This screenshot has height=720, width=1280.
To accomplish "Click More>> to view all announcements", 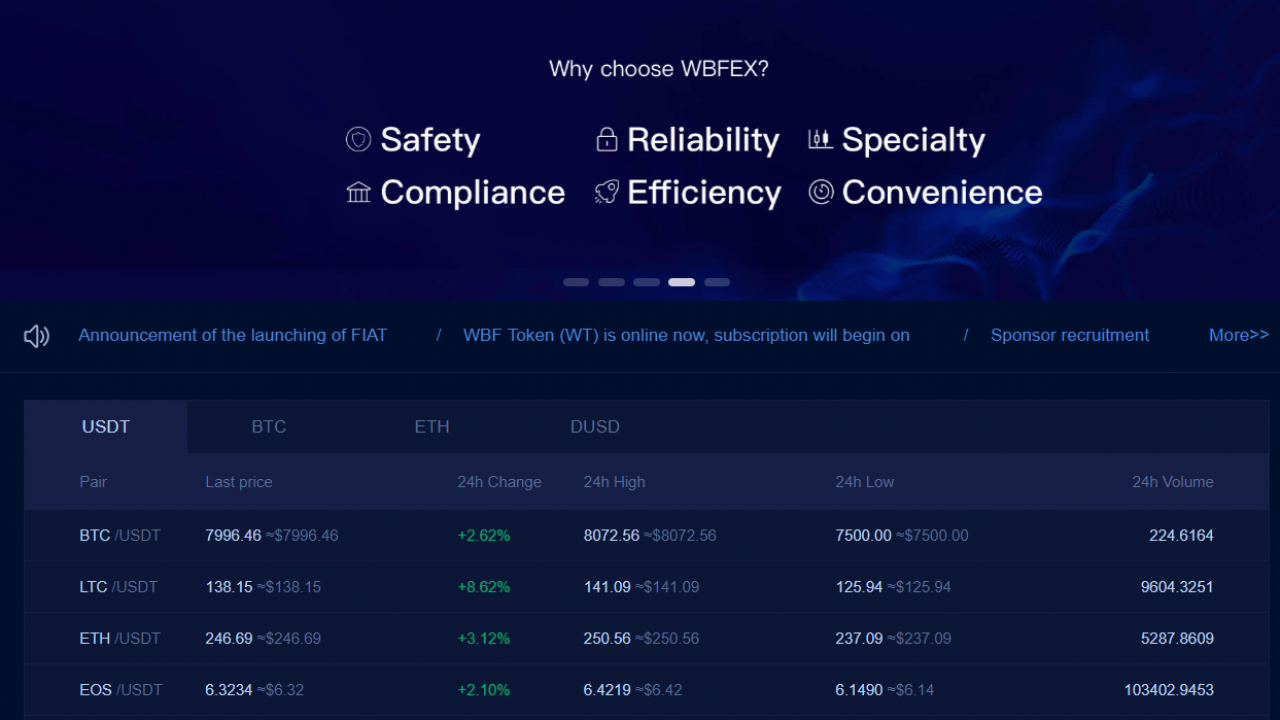I will point(1238,336).
